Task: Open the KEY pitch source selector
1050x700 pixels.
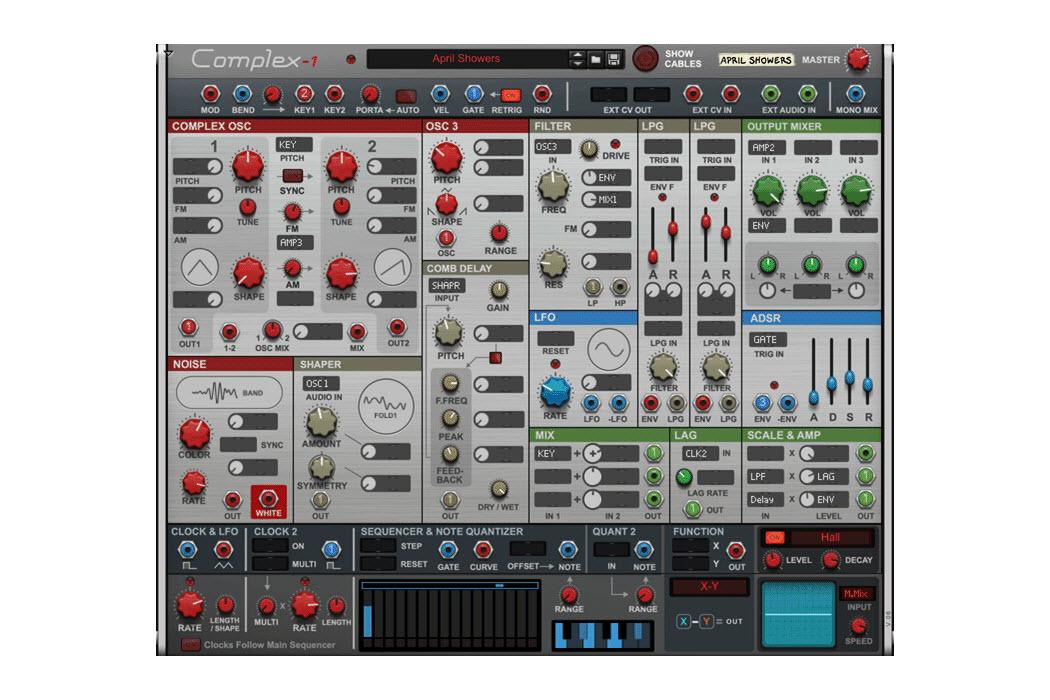Action: 294,145
